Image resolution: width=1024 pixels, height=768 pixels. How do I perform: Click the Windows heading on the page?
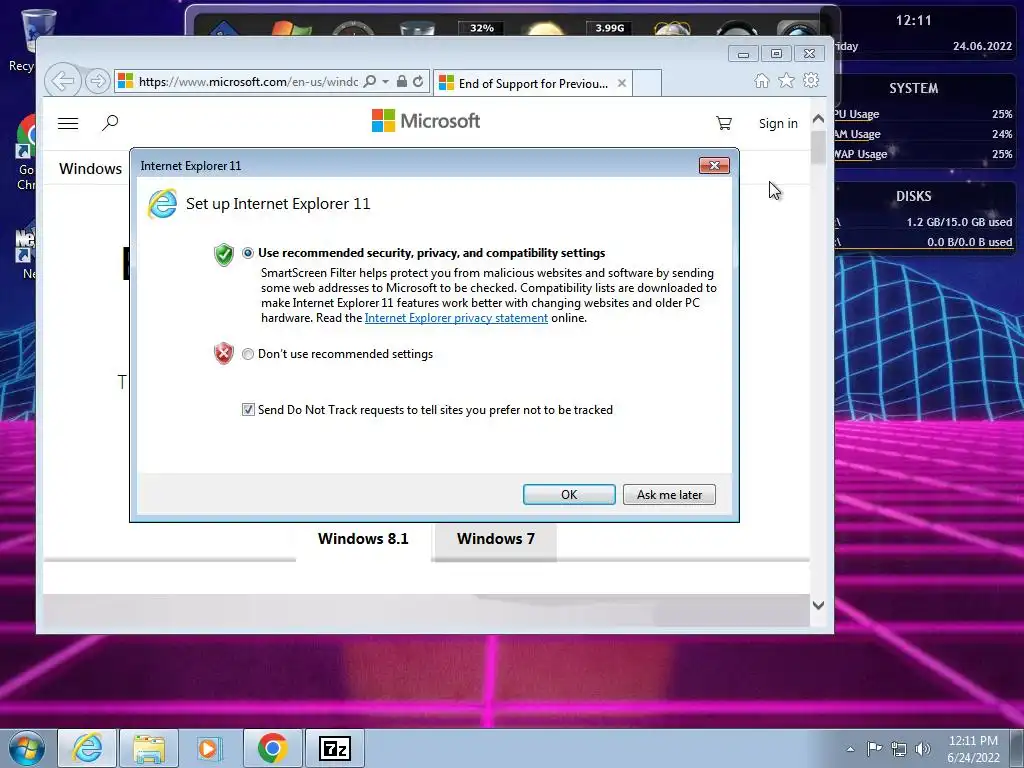[90, 168]
